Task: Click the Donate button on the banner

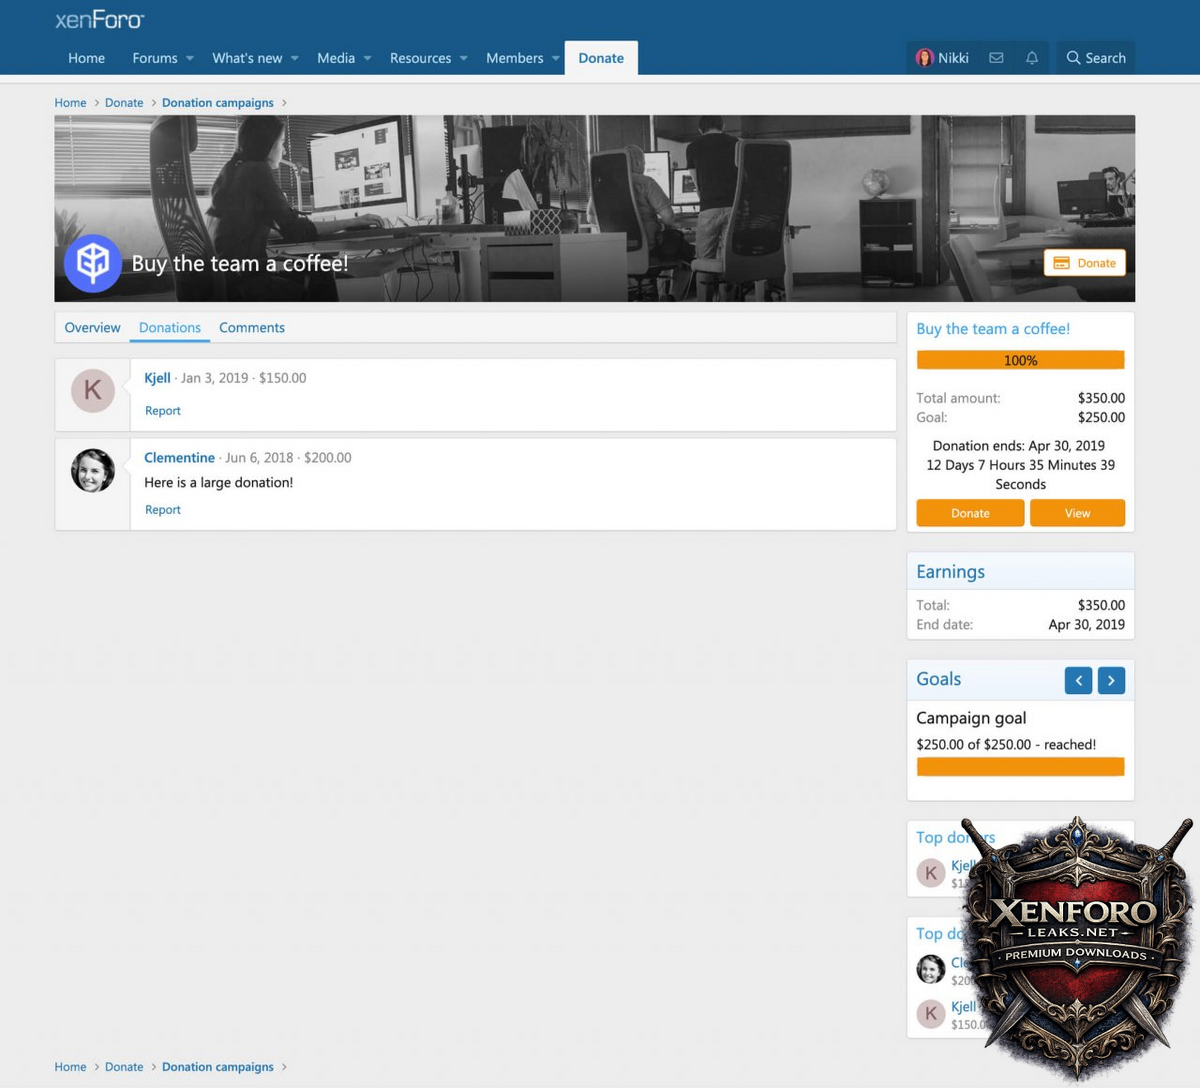Action: tap(1085, 263)
